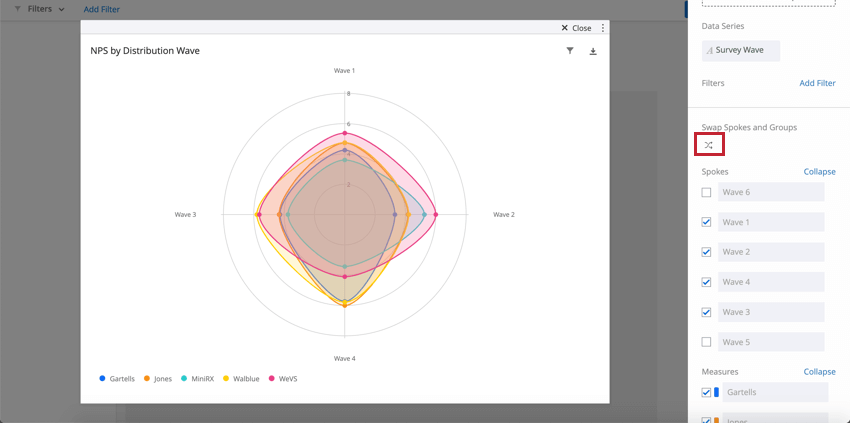Uncheck the Wave 1 spoke checkbox
This screenshot has height=423, width=850.
point(707,222)
